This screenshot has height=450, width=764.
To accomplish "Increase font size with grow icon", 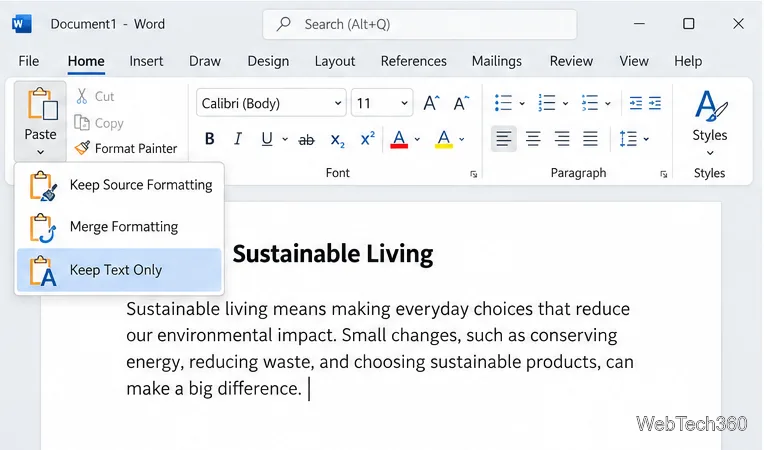I will (x=431, y=103).
